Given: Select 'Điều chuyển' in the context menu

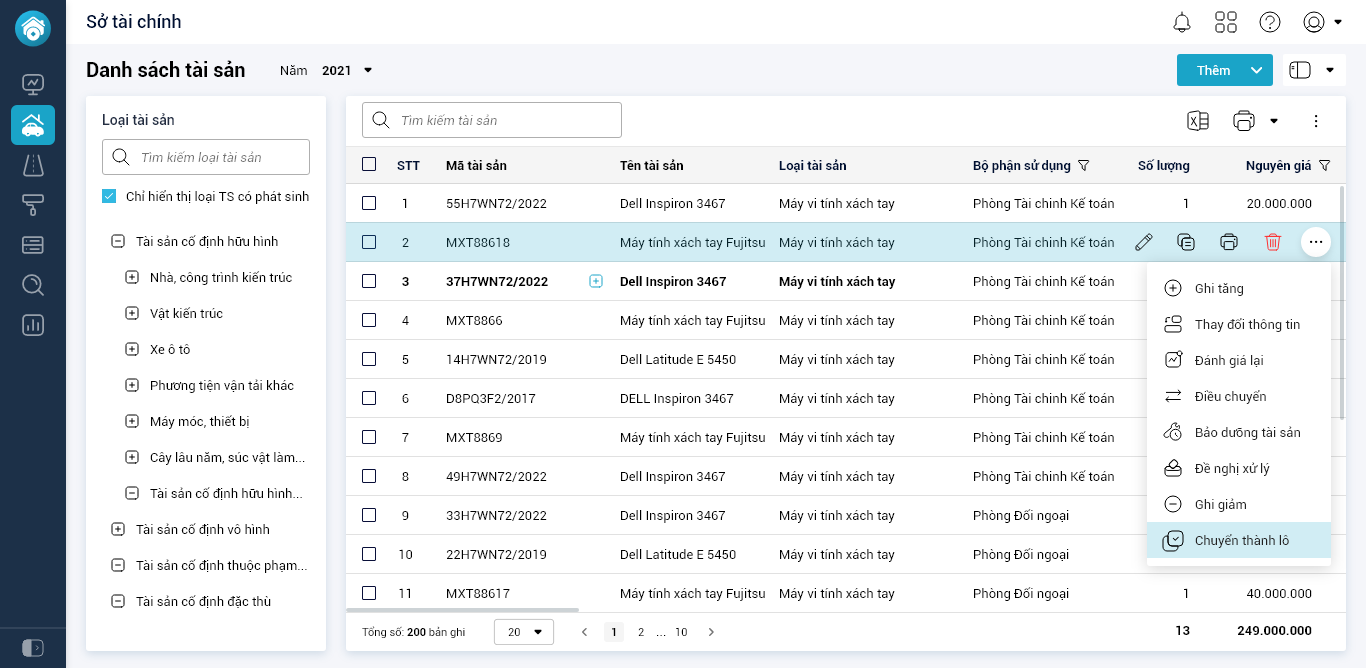Looking at the screenshot, I should click(1229, 396).
